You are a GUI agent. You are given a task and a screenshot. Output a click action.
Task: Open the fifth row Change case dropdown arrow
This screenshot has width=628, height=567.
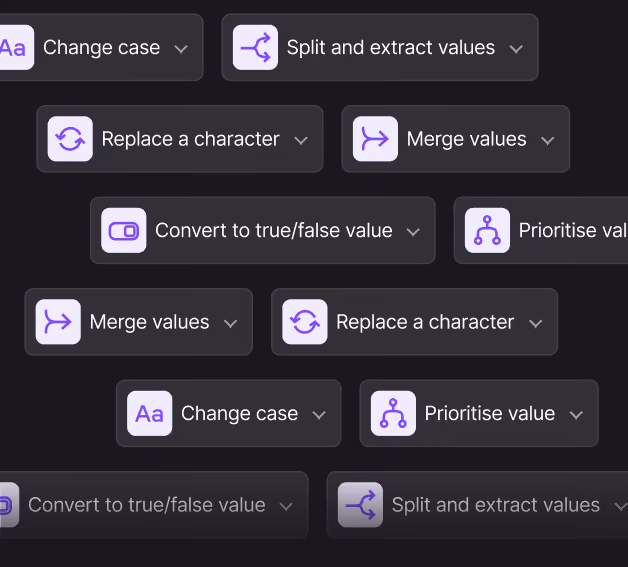coord(319,415)
